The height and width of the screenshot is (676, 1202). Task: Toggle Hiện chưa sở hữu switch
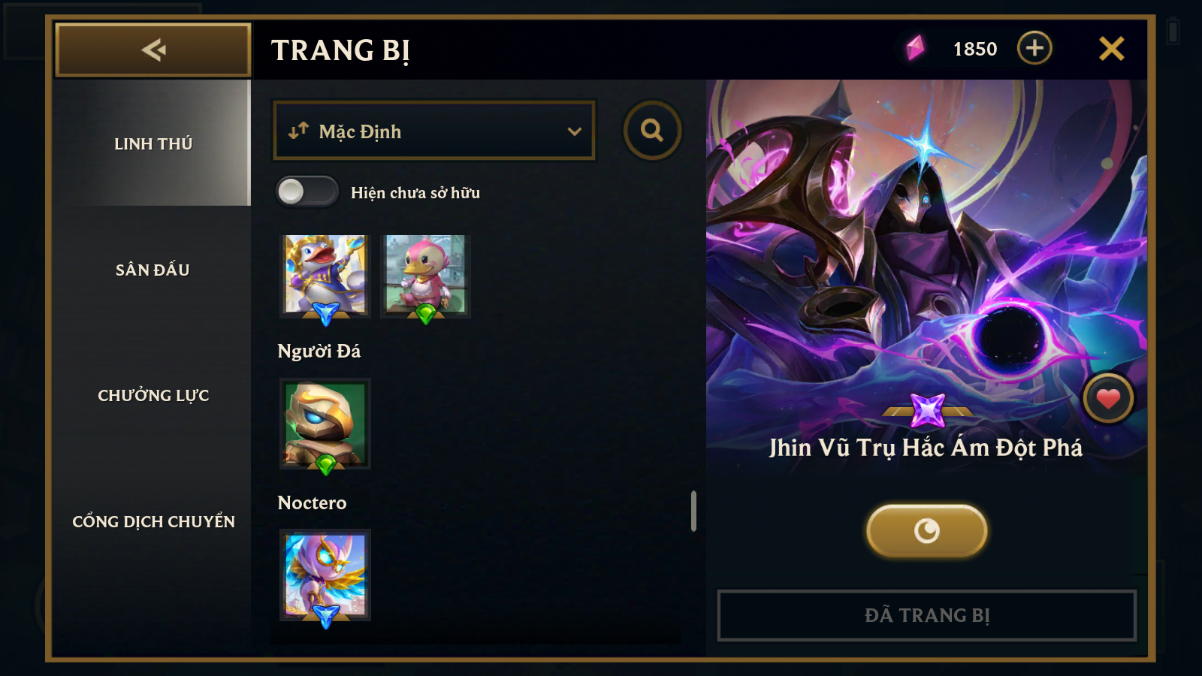coord(307,191)
